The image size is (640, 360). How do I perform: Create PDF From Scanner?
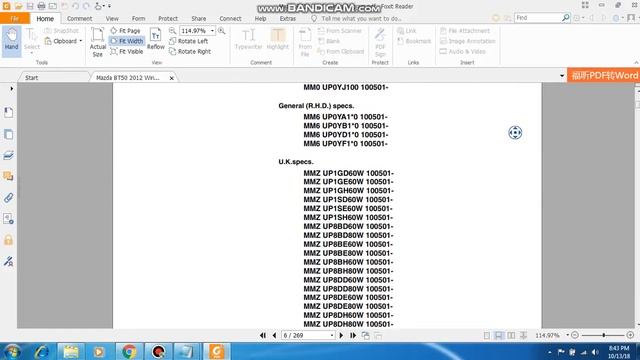coord(340,31)
